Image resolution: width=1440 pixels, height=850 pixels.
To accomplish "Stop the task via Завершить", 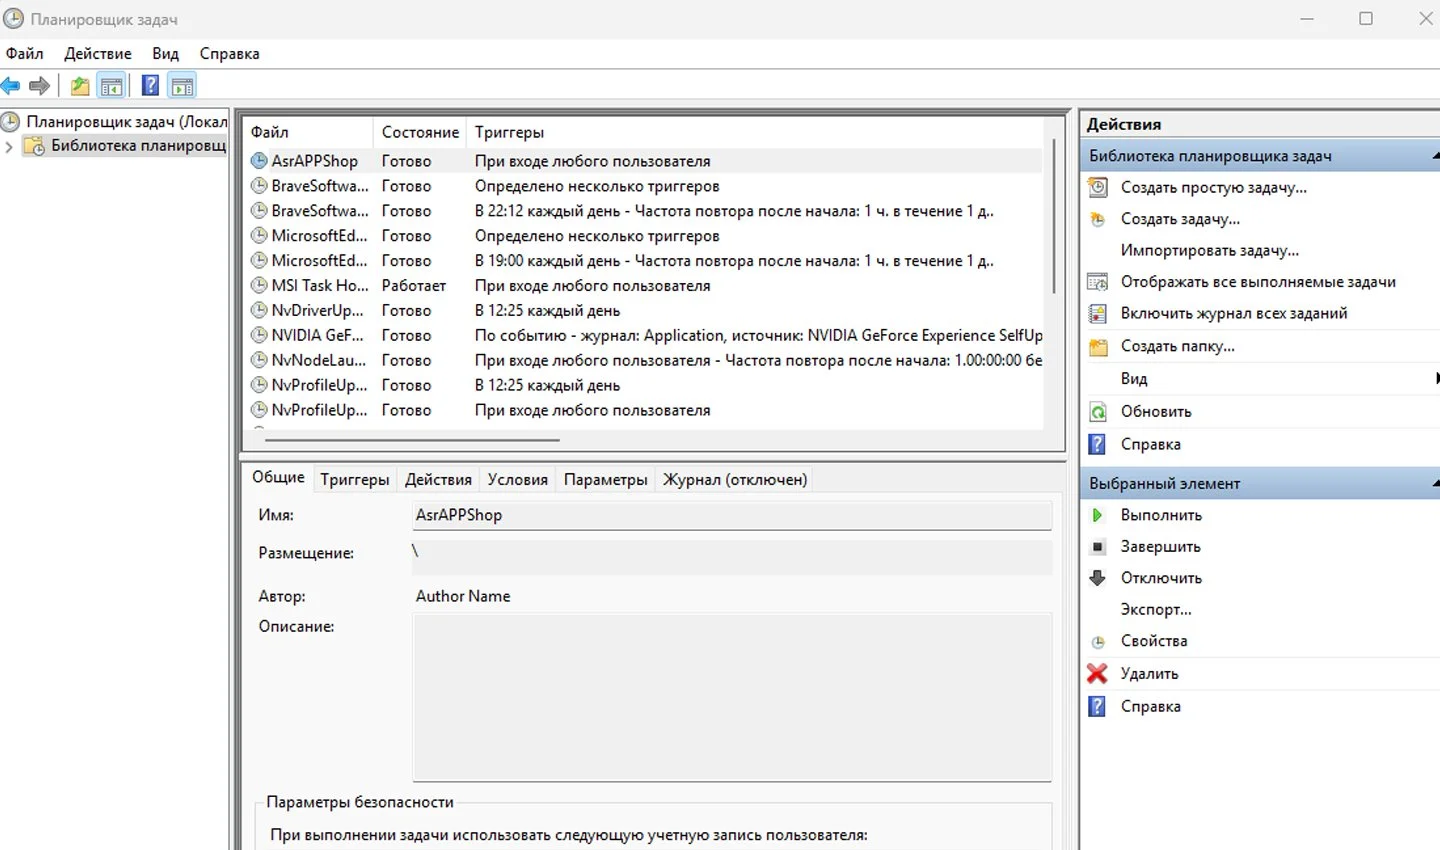I will [1160, 547].
